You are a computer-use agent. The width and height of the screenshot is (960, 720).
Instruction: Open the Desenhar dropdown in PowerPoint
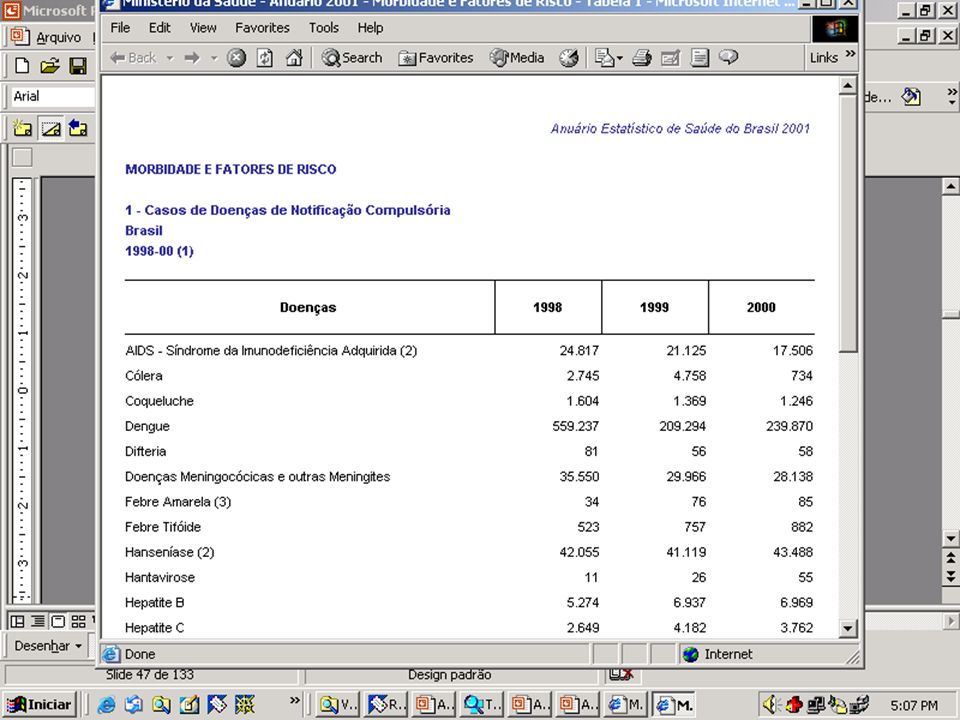coord(48,646)
